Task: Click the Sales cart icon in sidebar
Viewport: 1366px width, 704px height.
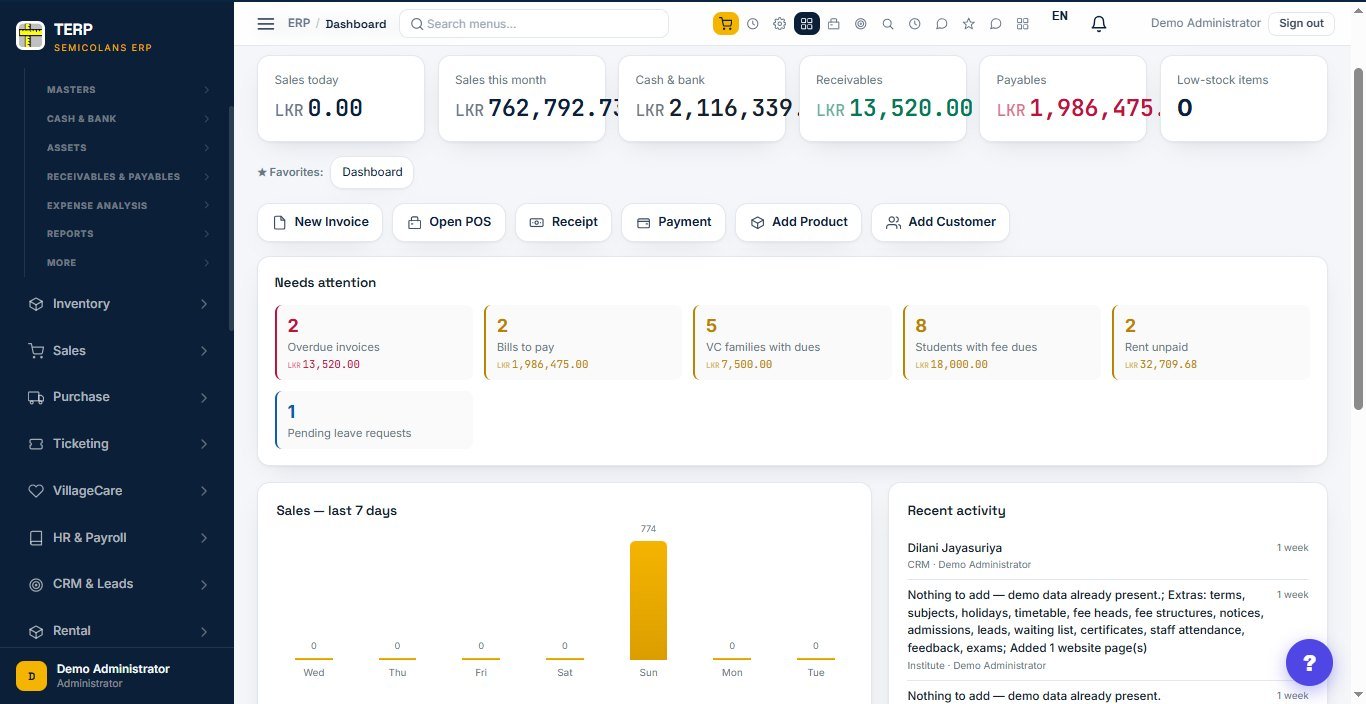Action: click(x=36, y=351)
